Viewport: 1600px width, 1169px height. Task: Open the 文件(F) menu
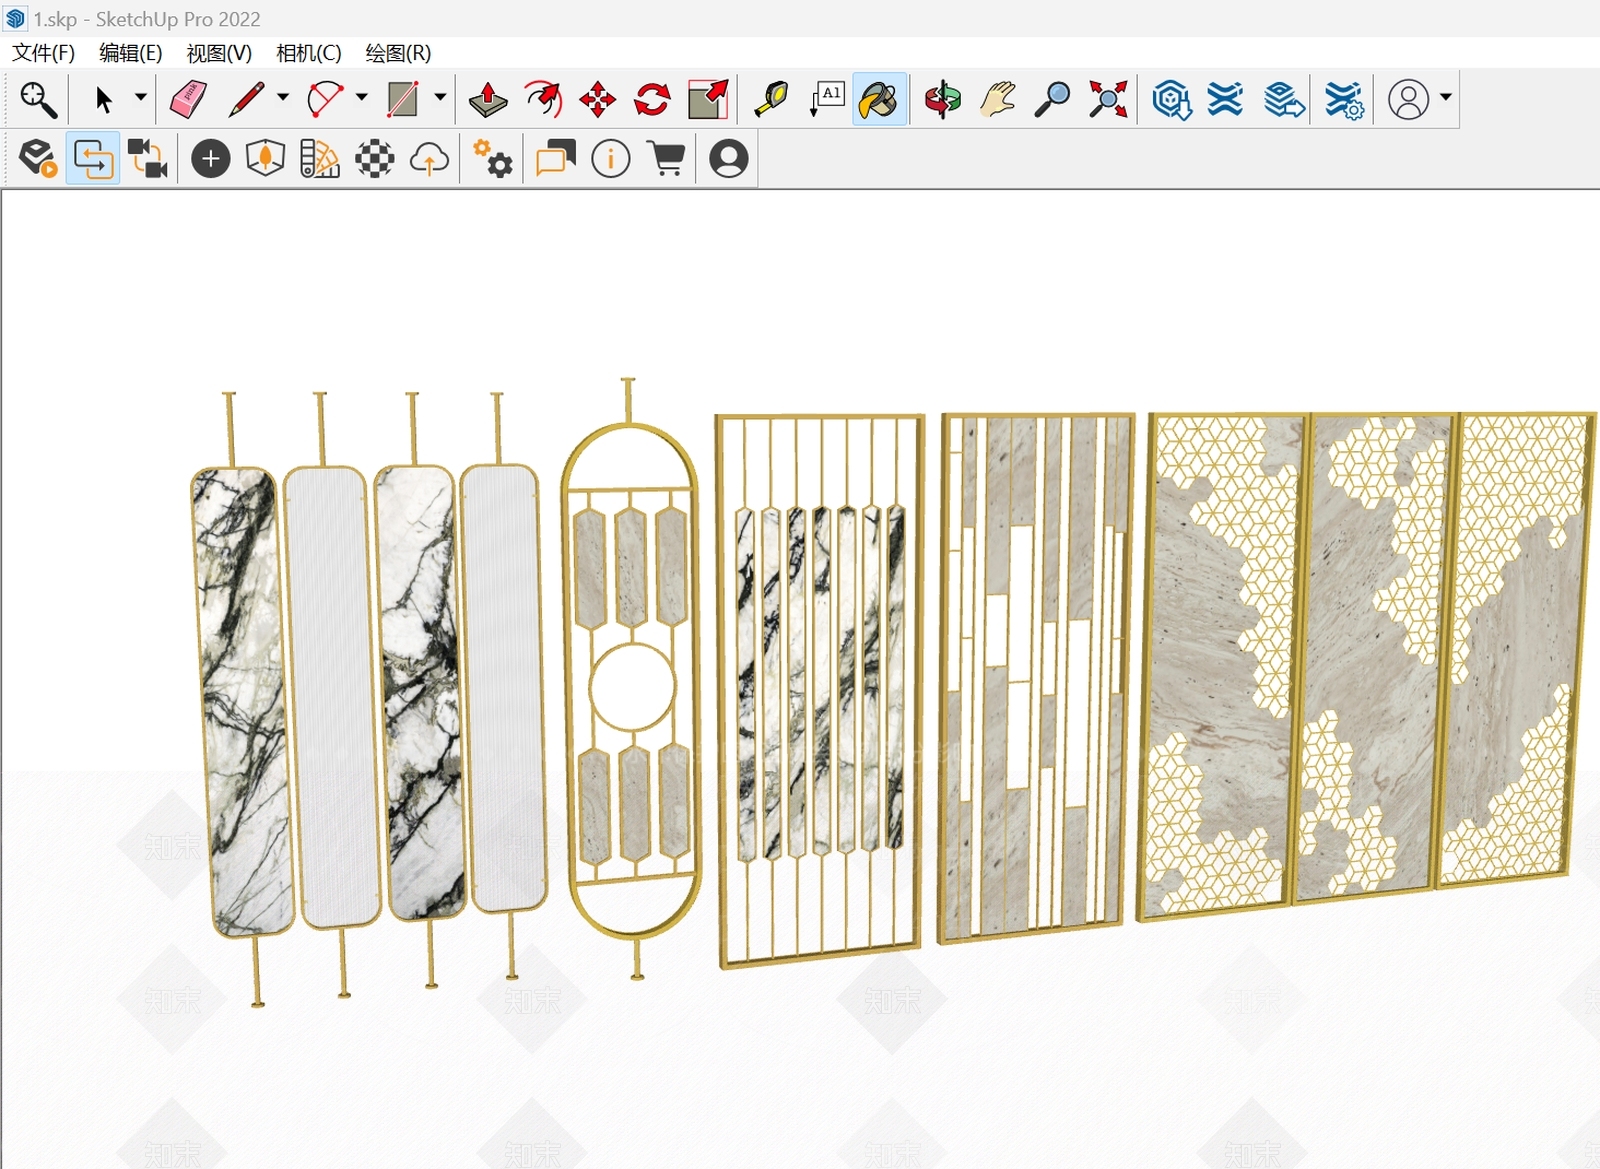click(x=44, y=53)
